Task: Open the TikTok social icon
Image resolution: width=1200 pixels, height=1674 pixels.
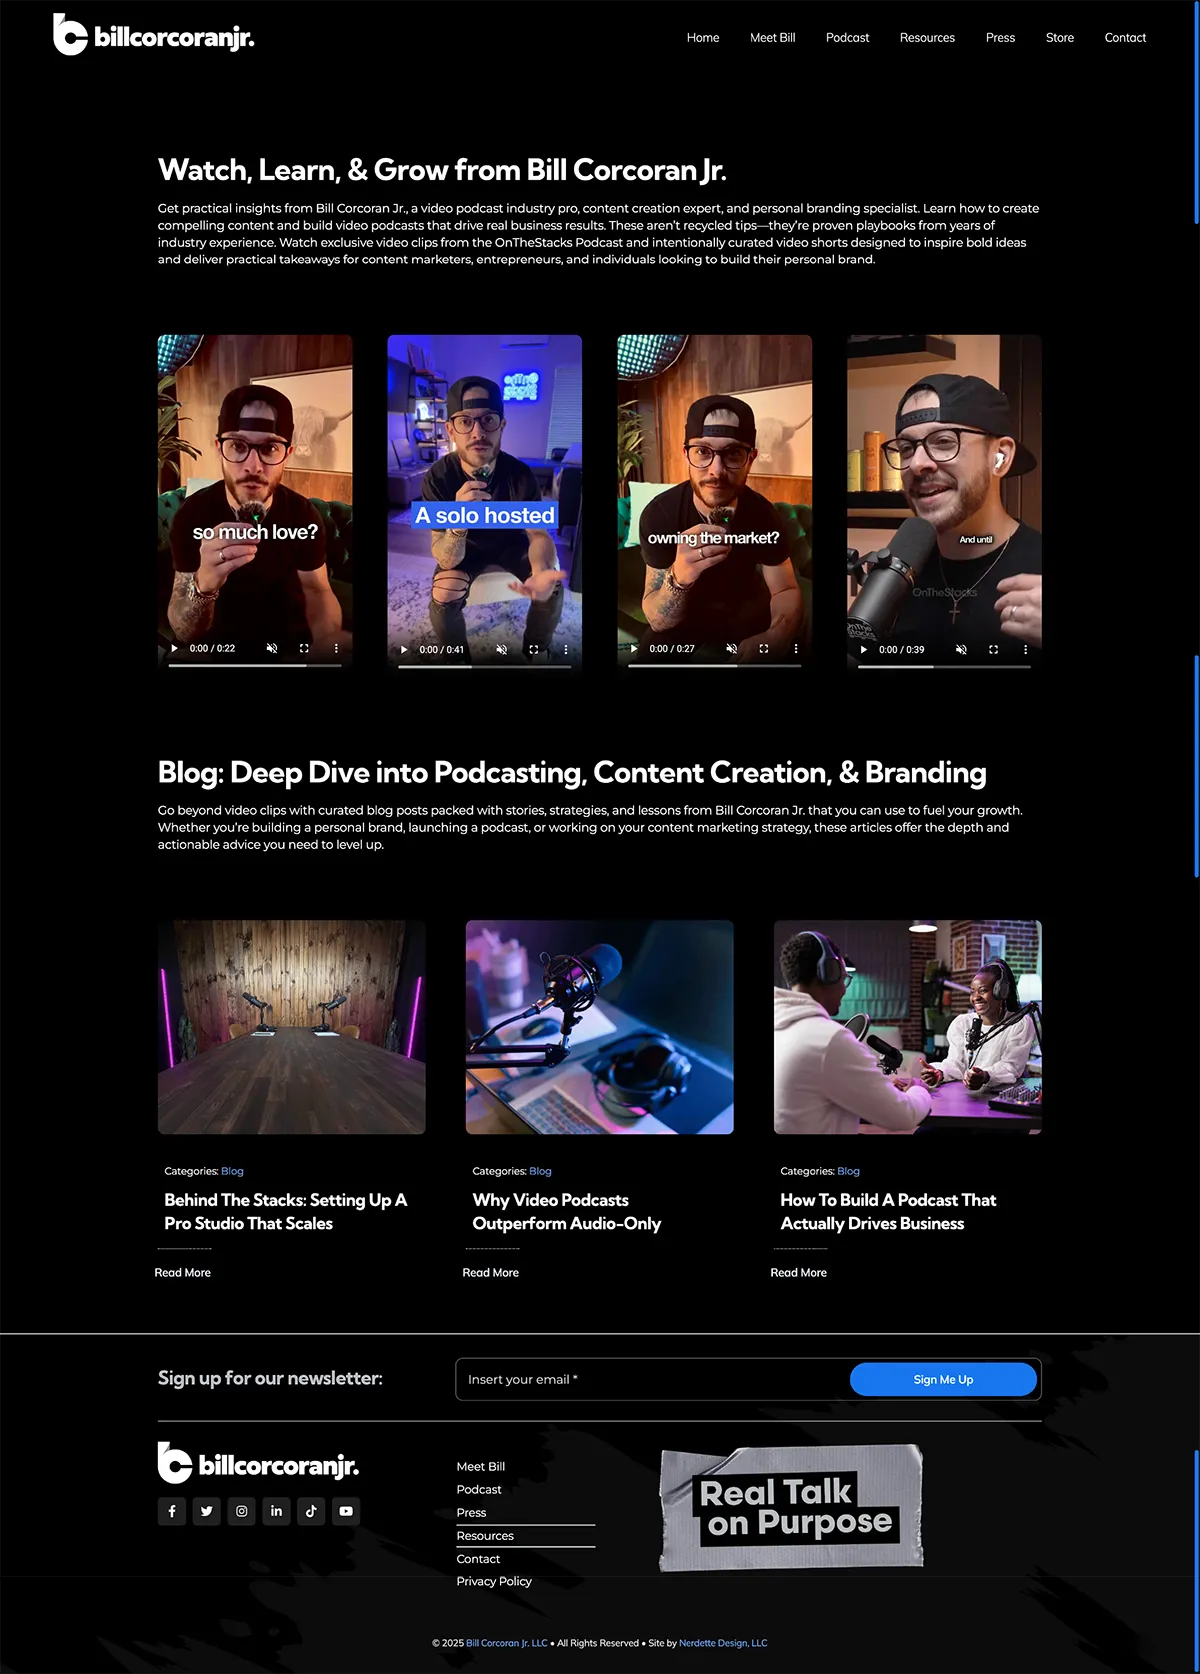Action: [x=311, y=1511]
